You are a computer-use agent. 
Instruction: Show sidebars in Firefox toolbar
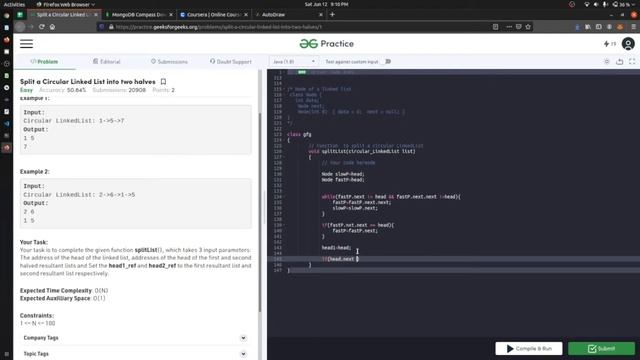598,27
